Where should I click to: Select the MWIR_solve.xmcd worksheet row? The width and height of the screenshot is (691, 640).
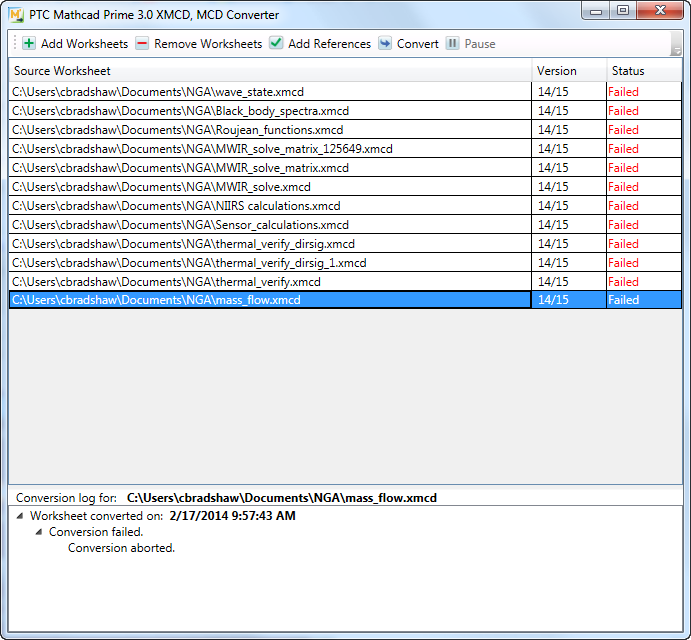(345, 186)
